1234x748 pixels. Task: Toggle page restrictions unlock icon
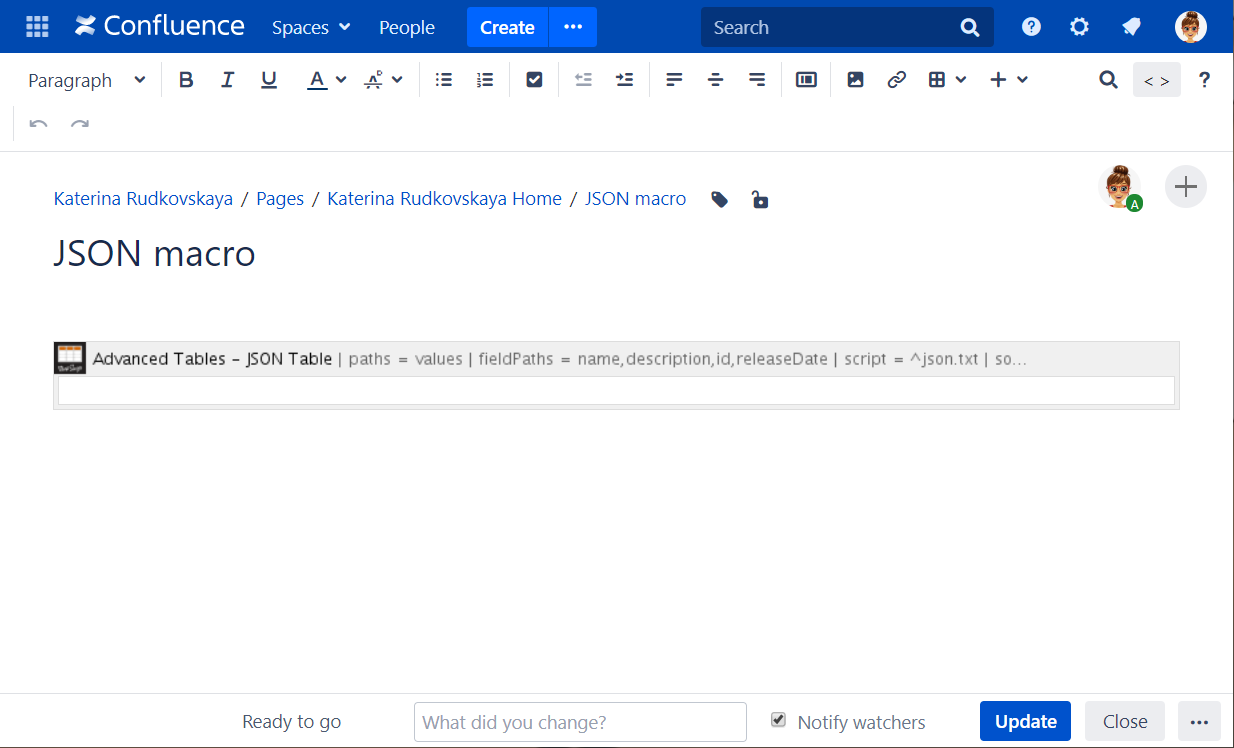point(760,200)
